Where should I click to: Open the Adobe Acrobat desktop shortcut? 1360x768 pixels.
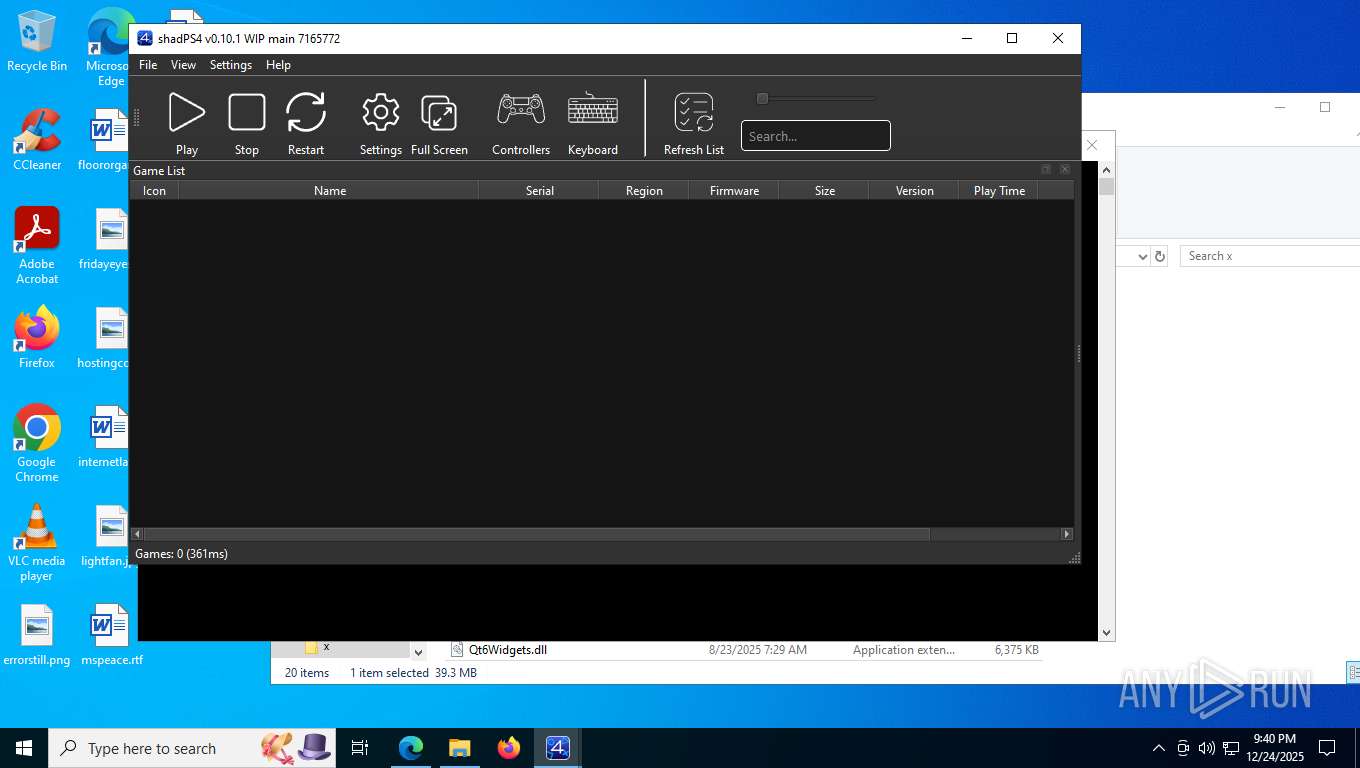[x=37, y=246]
